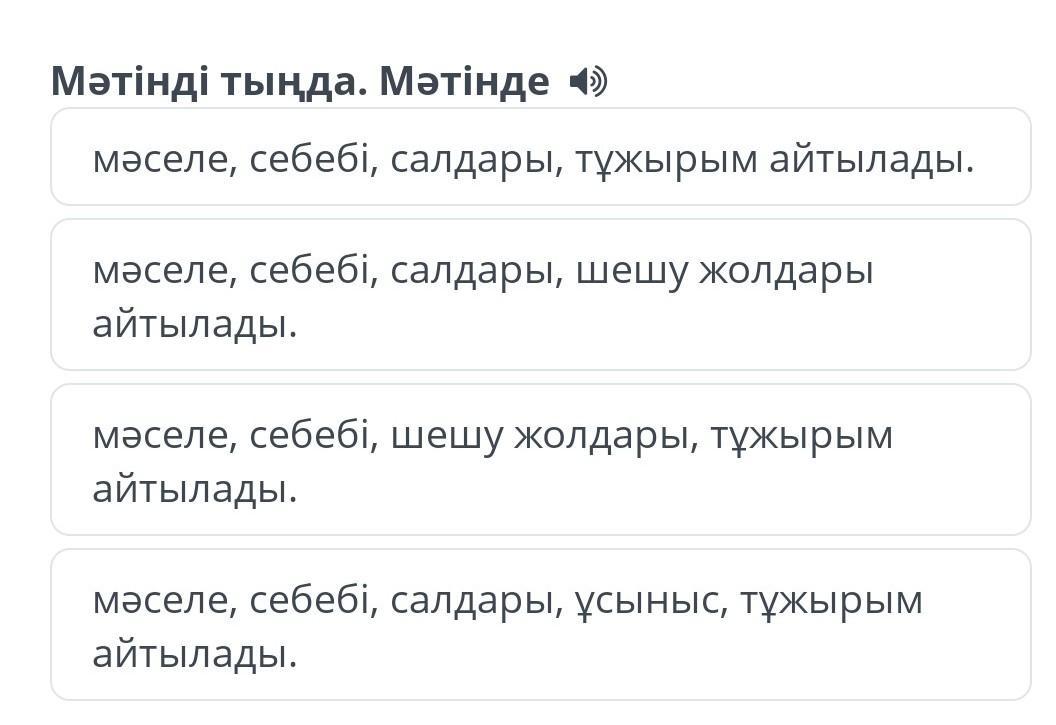The image size is (1056, 725).
Task: Click the word 'Мәтінде' in the heading
Action: point(464,81)
